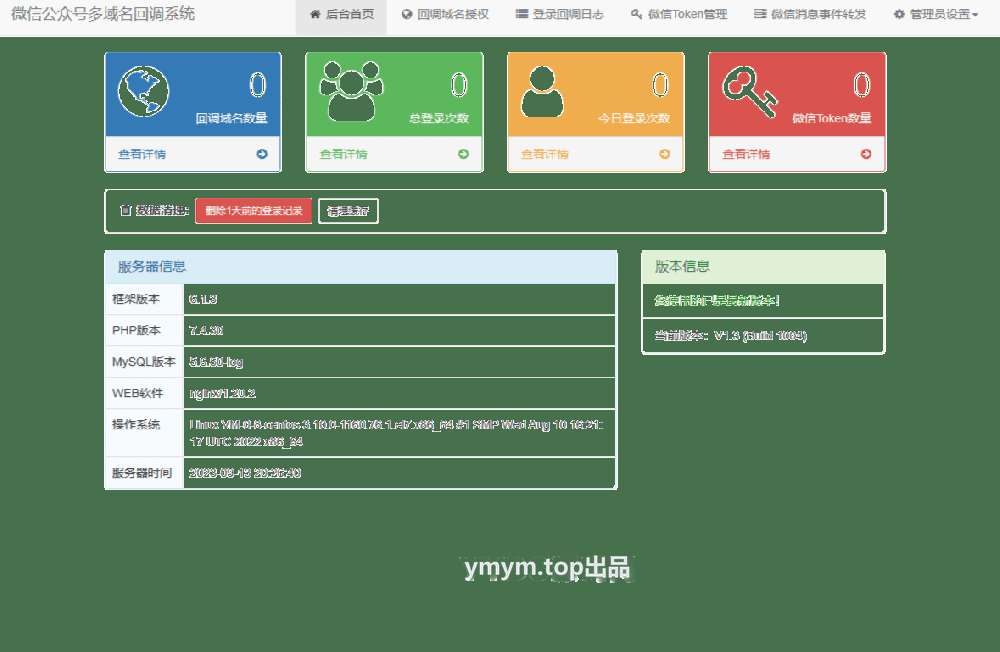Click the 0 count on the red card
The image size is (1000, 652).
point(862,85)
